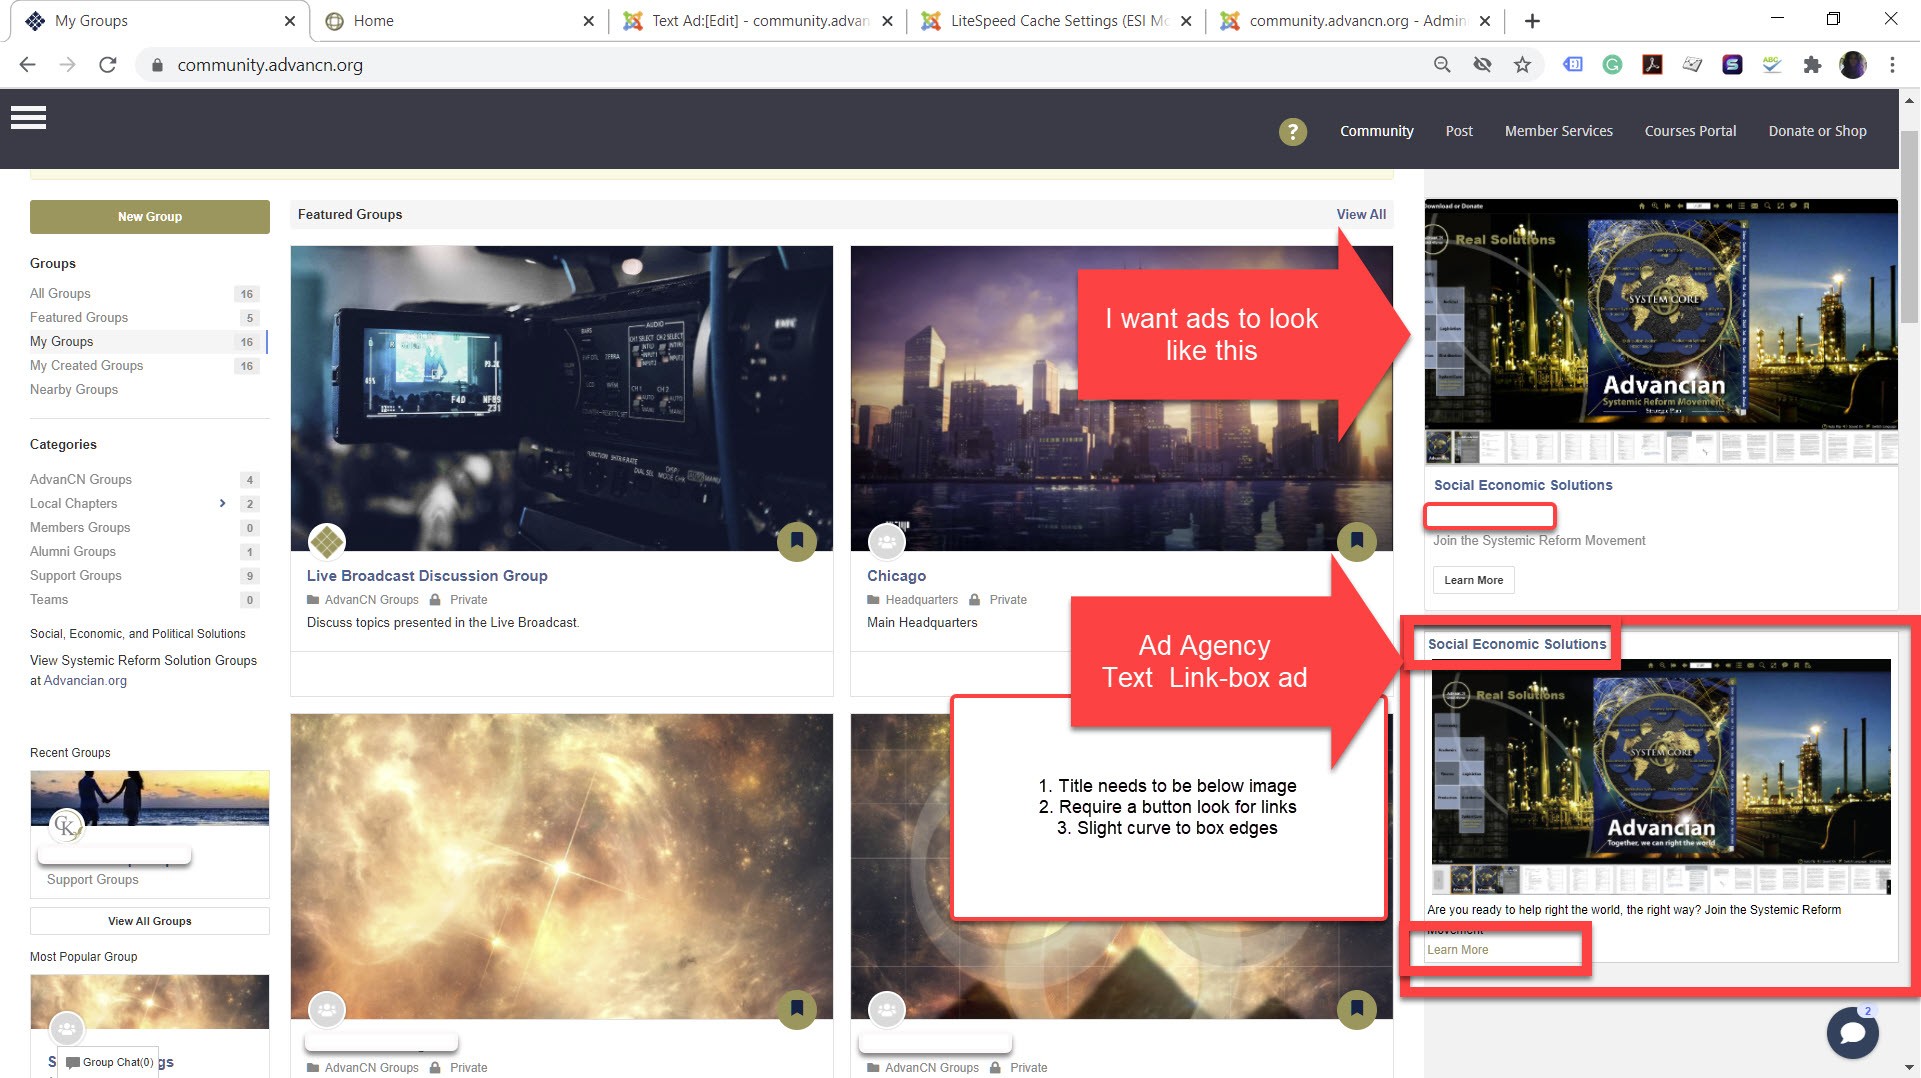The height and width of the screenshot is (1078, 1921).
Task: Open the hamburger menu icon
Action: click(28, 118)
